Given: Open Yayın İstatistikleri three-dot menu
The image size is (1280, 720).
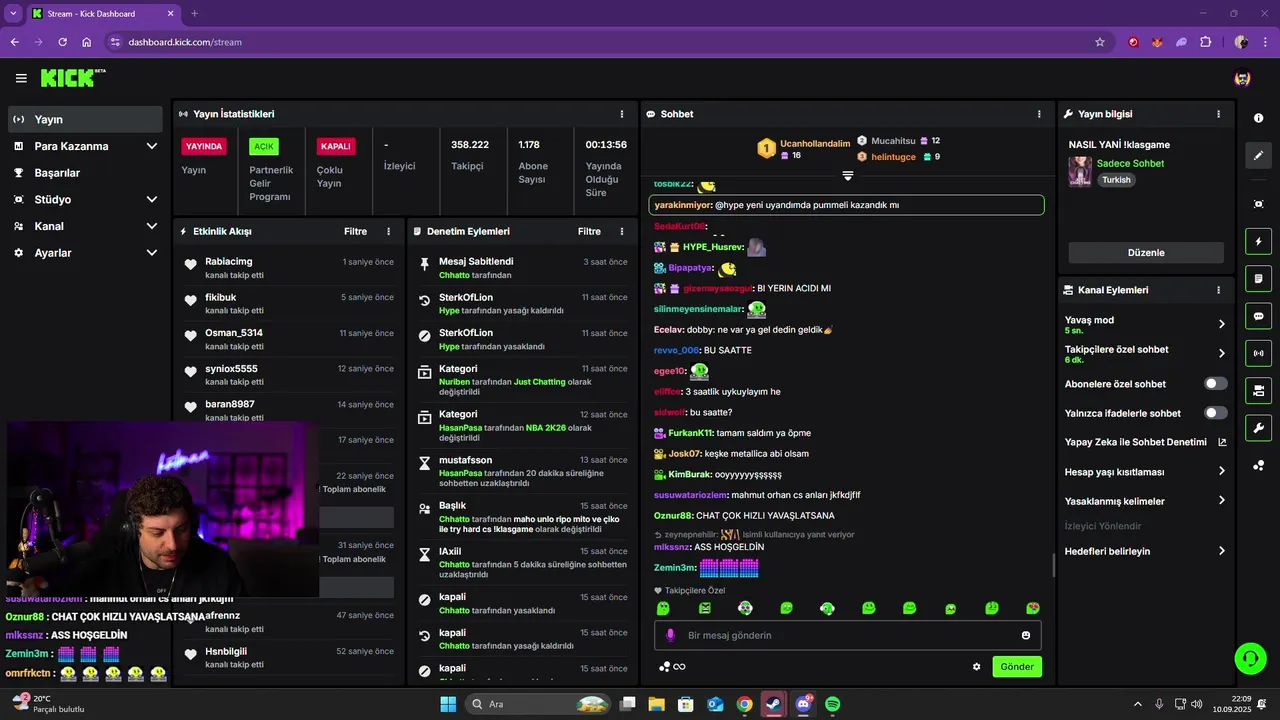Looking at the screenshot, I should click(x=622, y=114).
